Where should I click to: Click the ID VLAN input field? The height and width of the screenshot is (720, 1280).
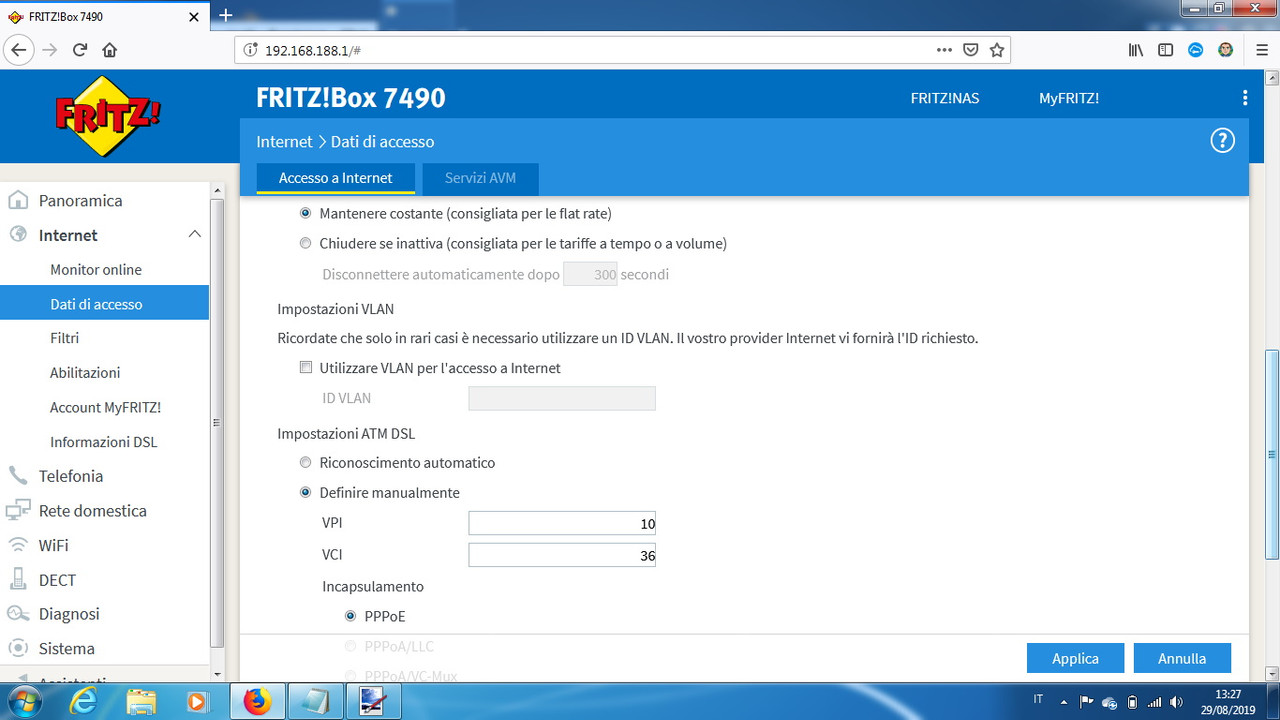[x=562, y=398]
